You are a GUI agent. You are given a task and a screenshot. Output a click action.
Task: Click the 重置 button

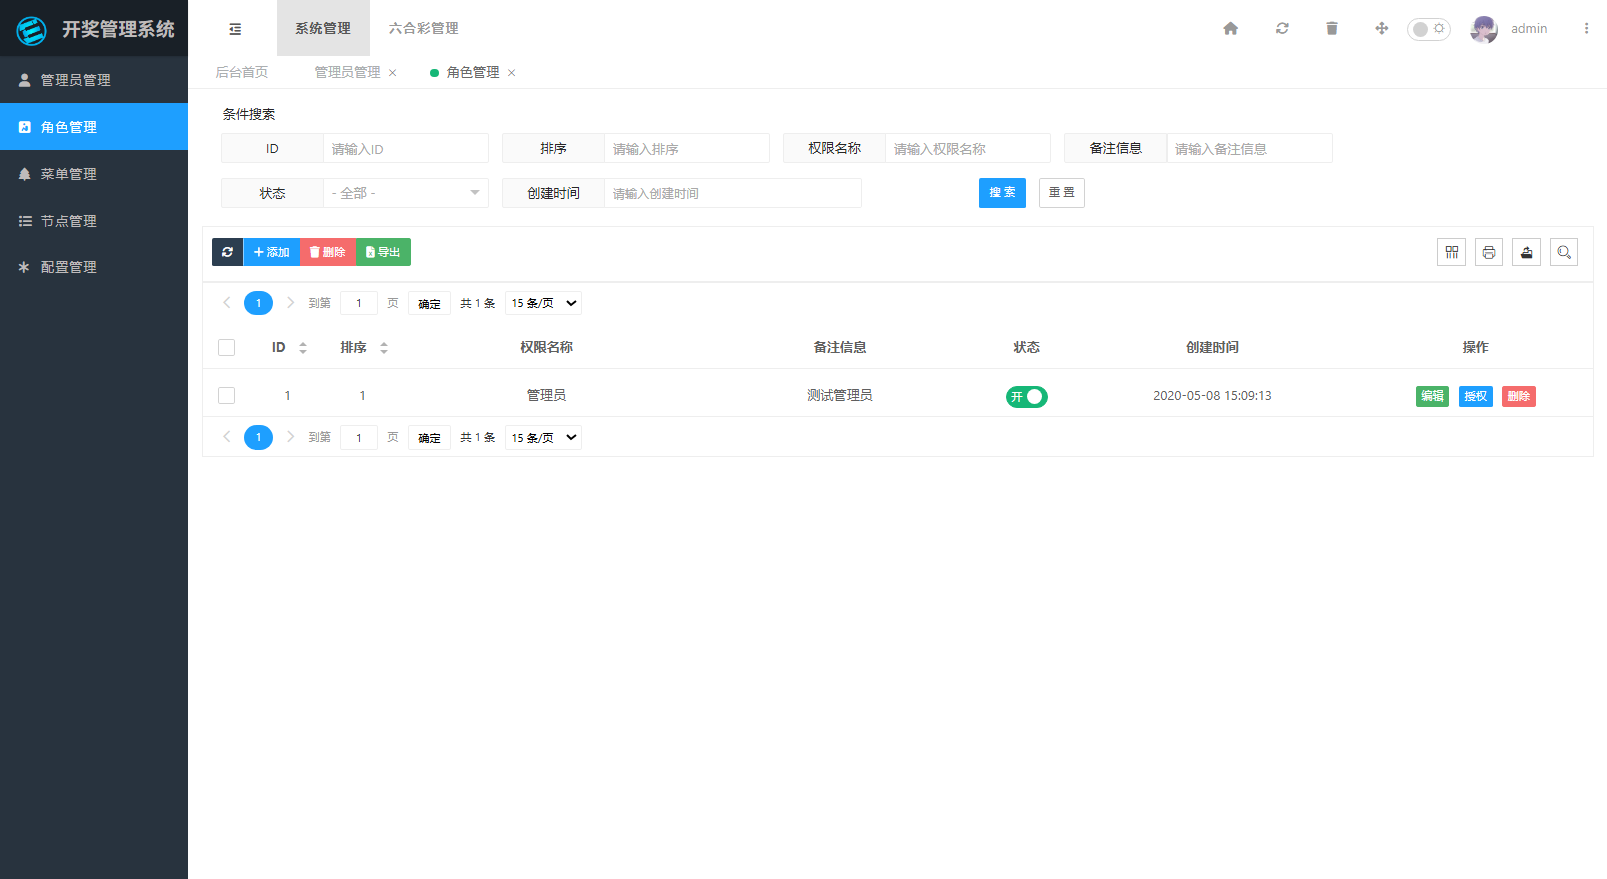(x=1062, y=193)
